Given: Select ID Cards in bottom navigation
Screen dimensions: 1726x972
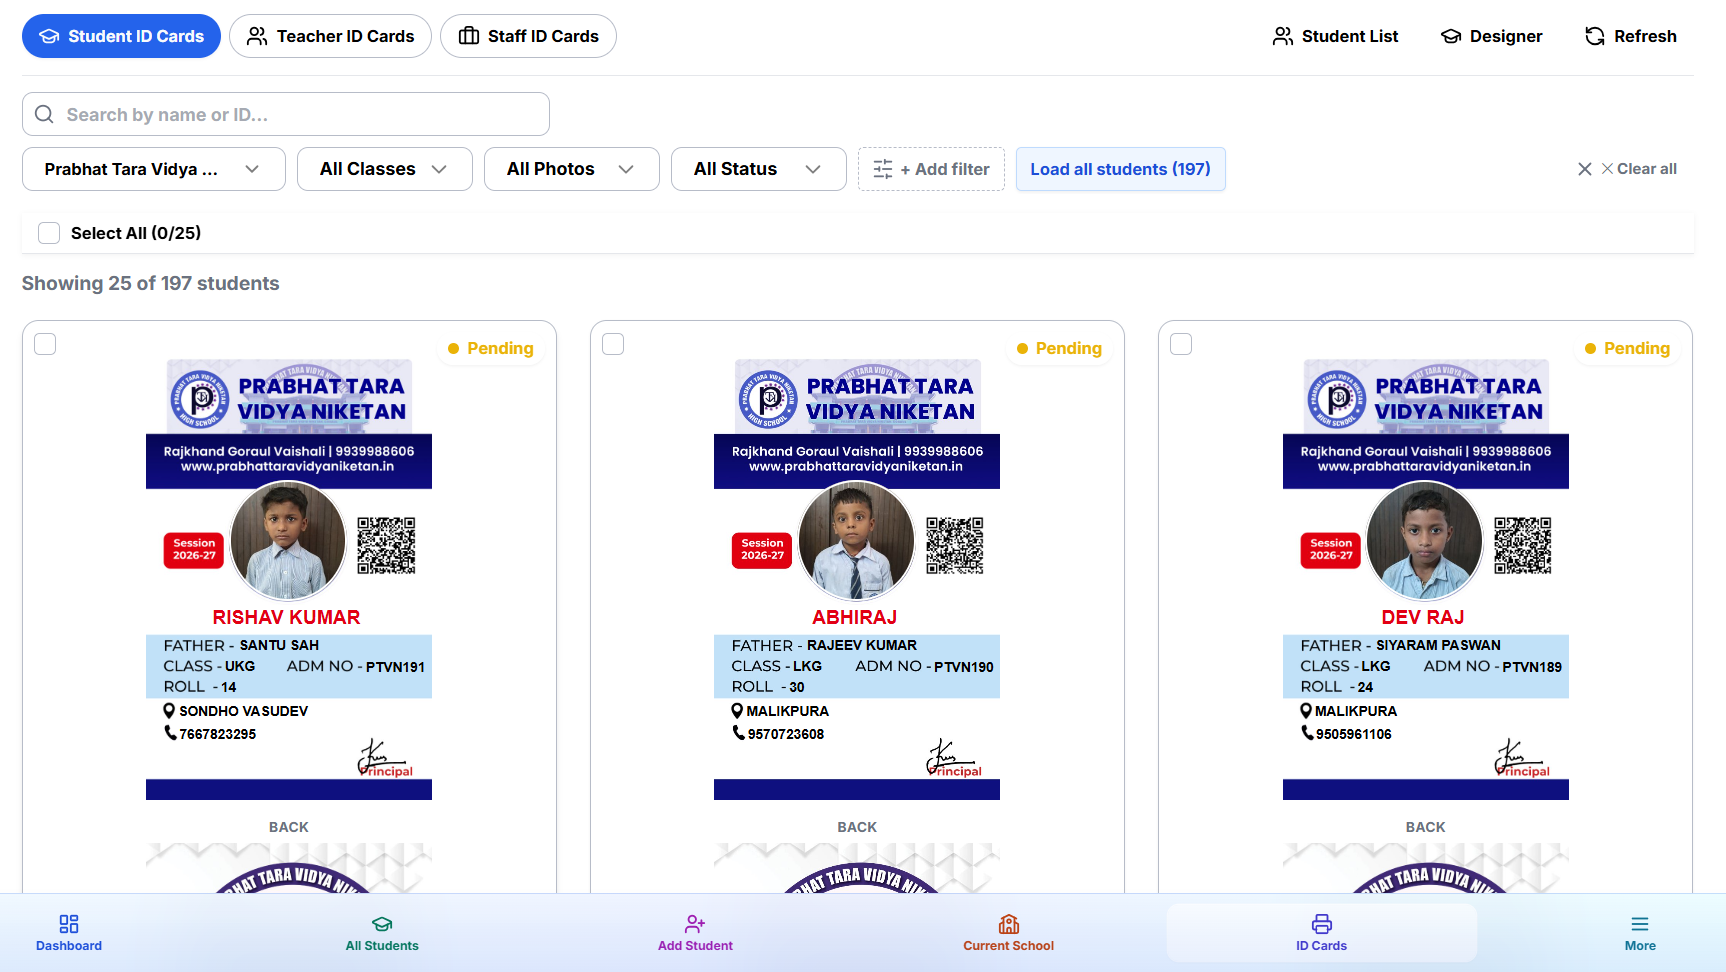Looking at the screenshot, I should 1321,933.
